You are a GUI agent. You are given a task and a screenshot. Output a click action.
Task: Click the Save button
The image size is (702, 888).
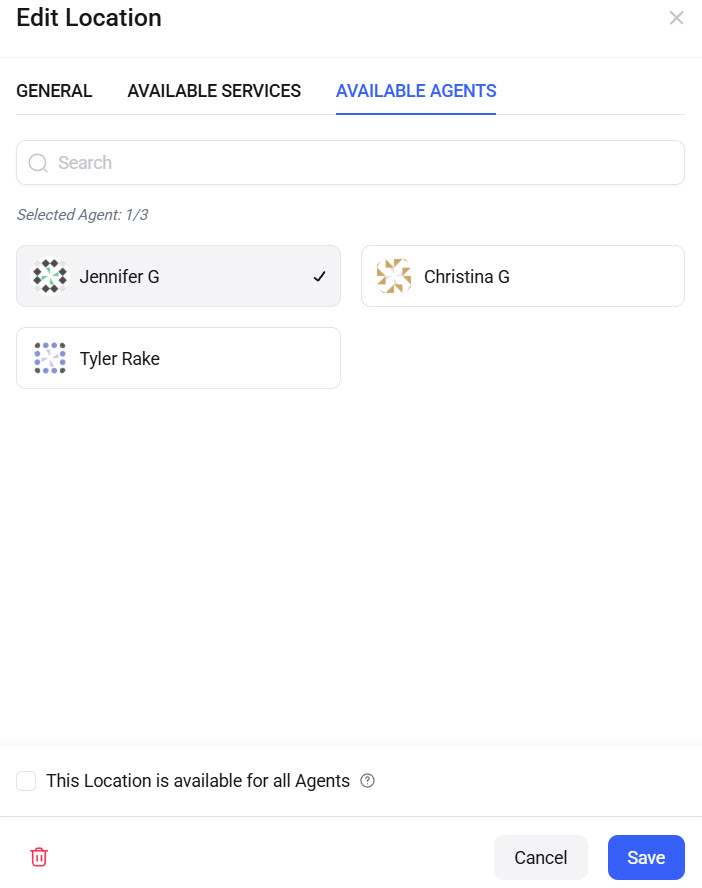pos(645,857)
